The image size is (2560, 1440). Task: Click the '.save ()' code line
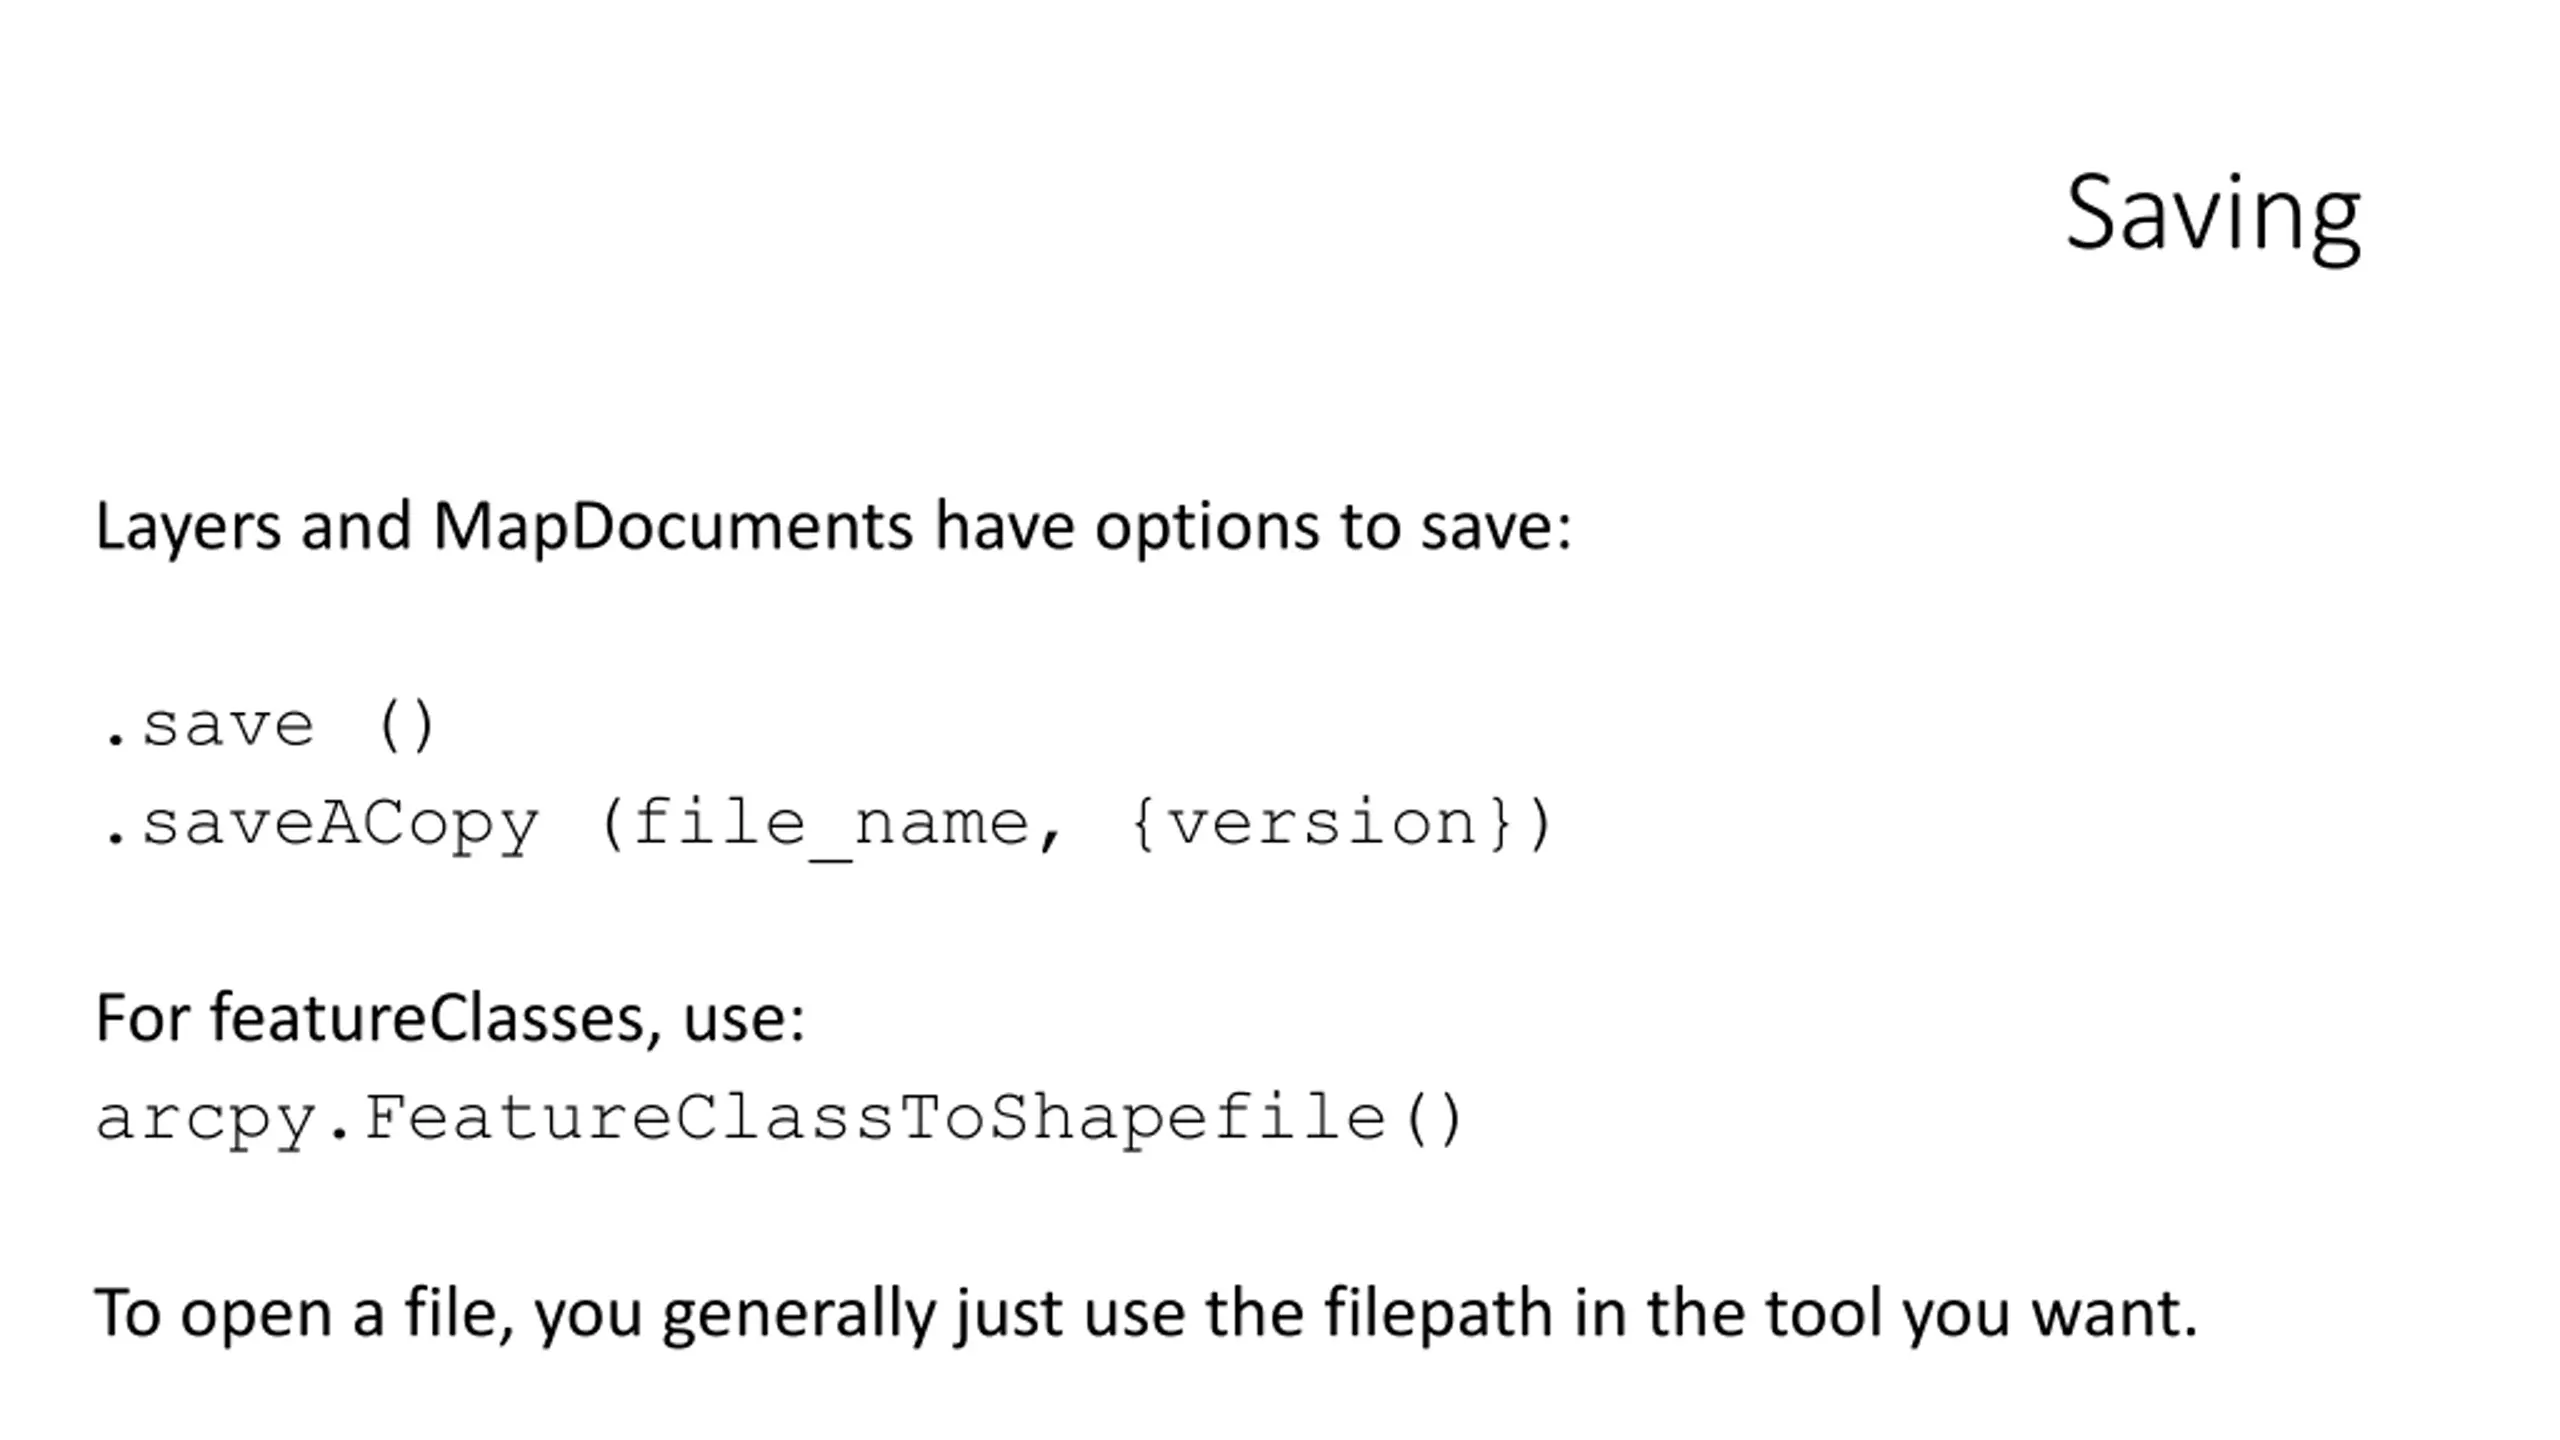coord(268,724)
